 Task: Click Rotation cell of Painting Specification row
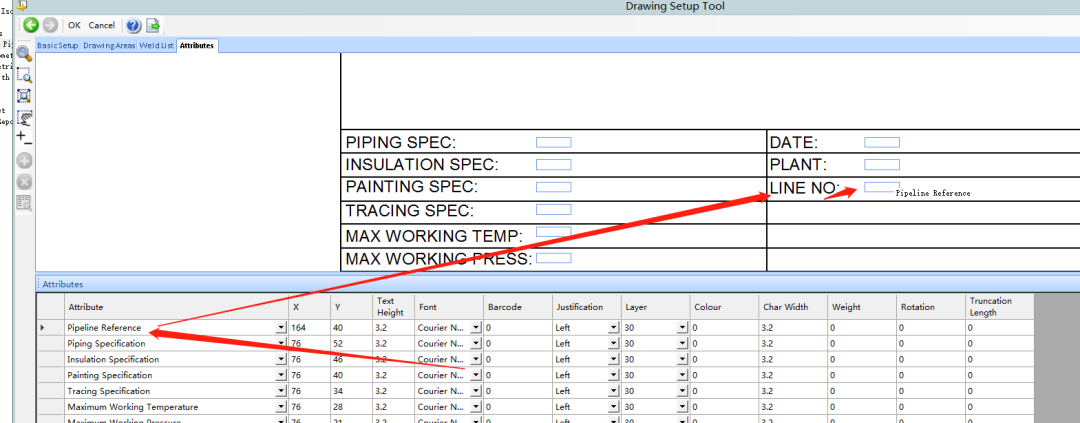pyautogui.click(x=931, y=375)
